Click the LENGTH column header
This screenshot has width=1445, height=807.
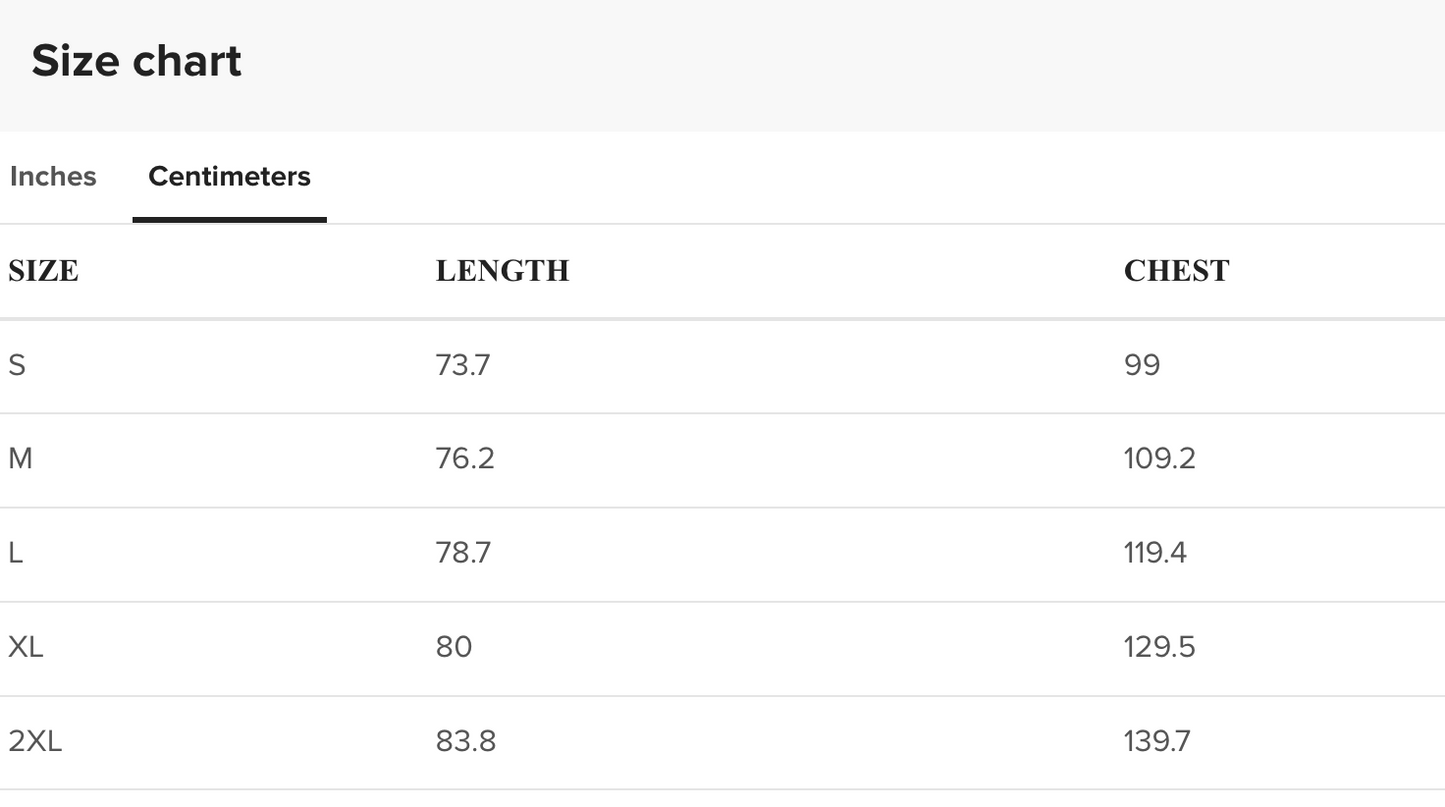(502, 271)
